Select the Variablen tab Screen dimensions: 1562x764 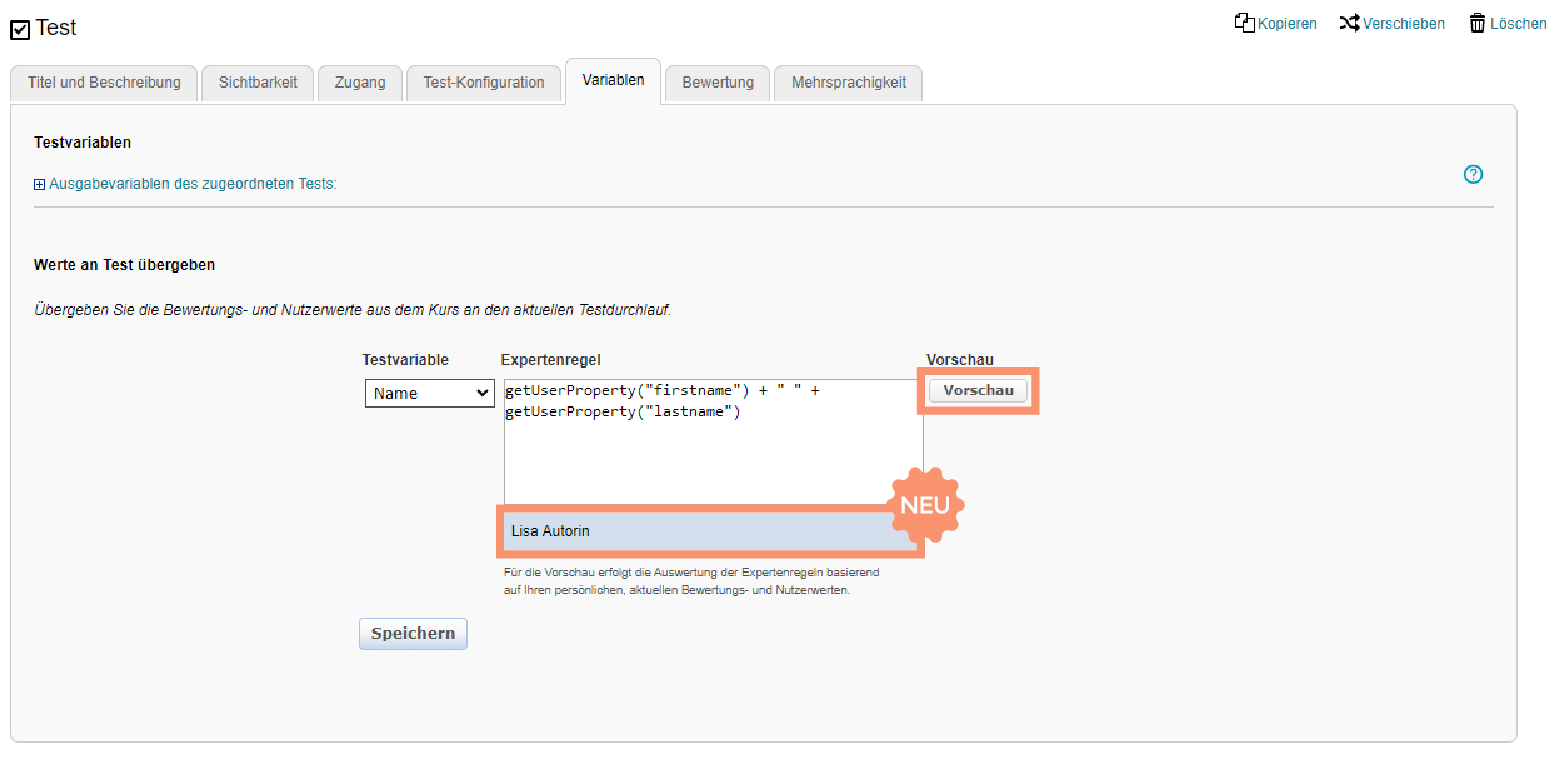pos(613,80)
